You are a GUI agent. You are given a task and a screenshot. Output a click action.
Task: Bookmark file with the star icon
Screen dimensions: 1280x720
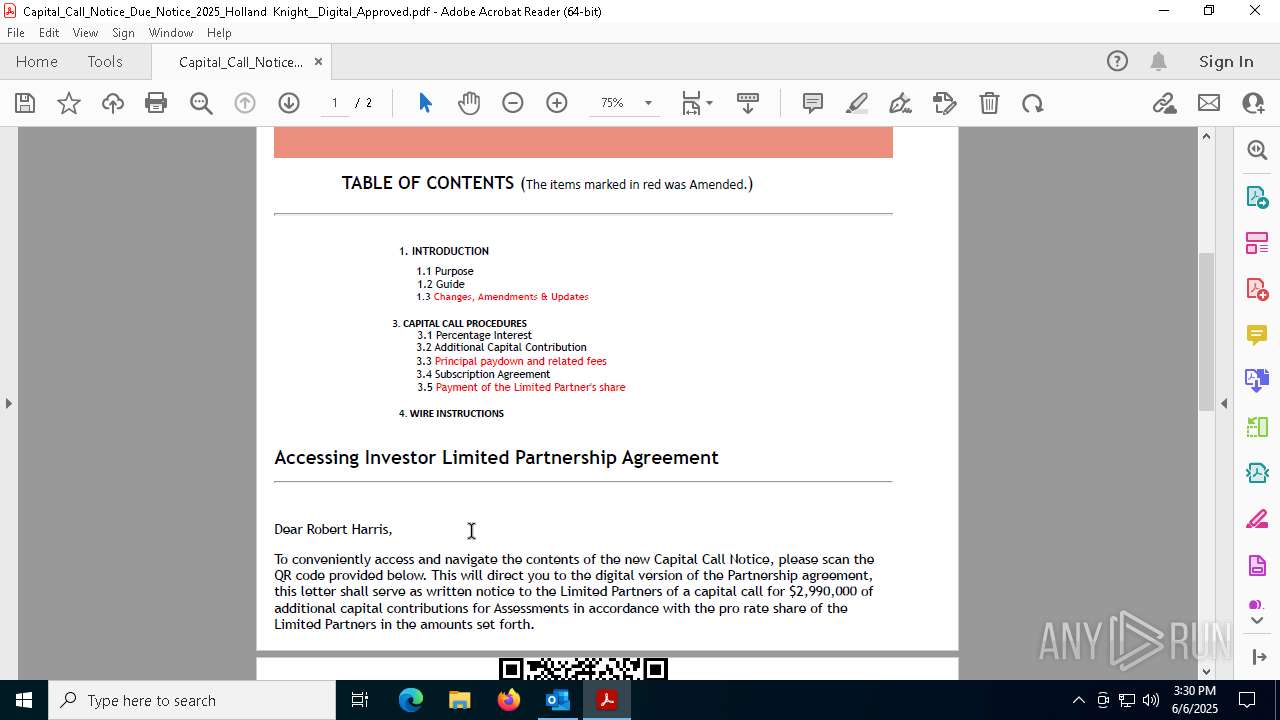pos(69,103)
